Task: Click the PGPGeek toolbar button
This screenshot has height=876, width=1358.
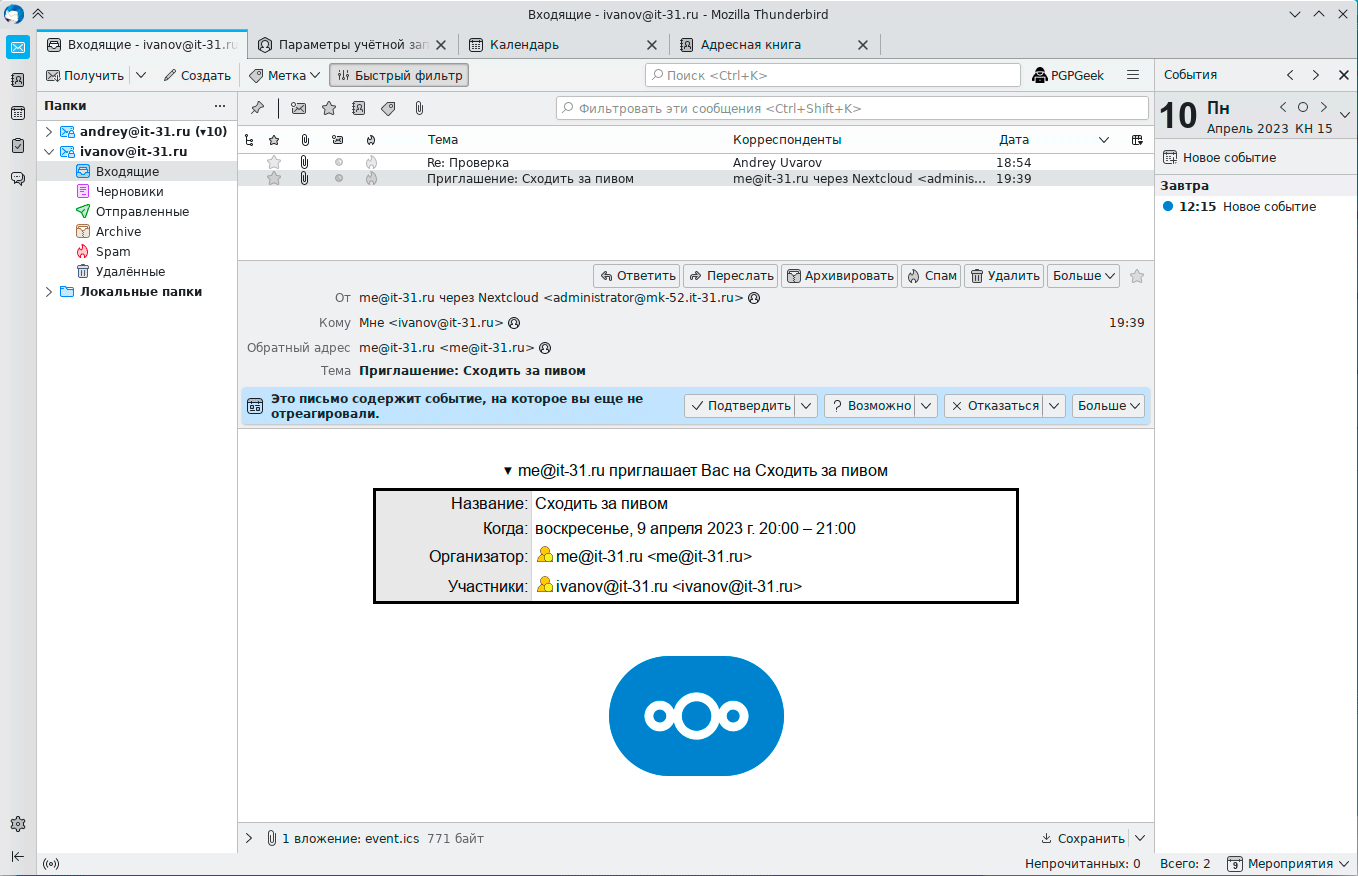Action: pos(1068,75)
